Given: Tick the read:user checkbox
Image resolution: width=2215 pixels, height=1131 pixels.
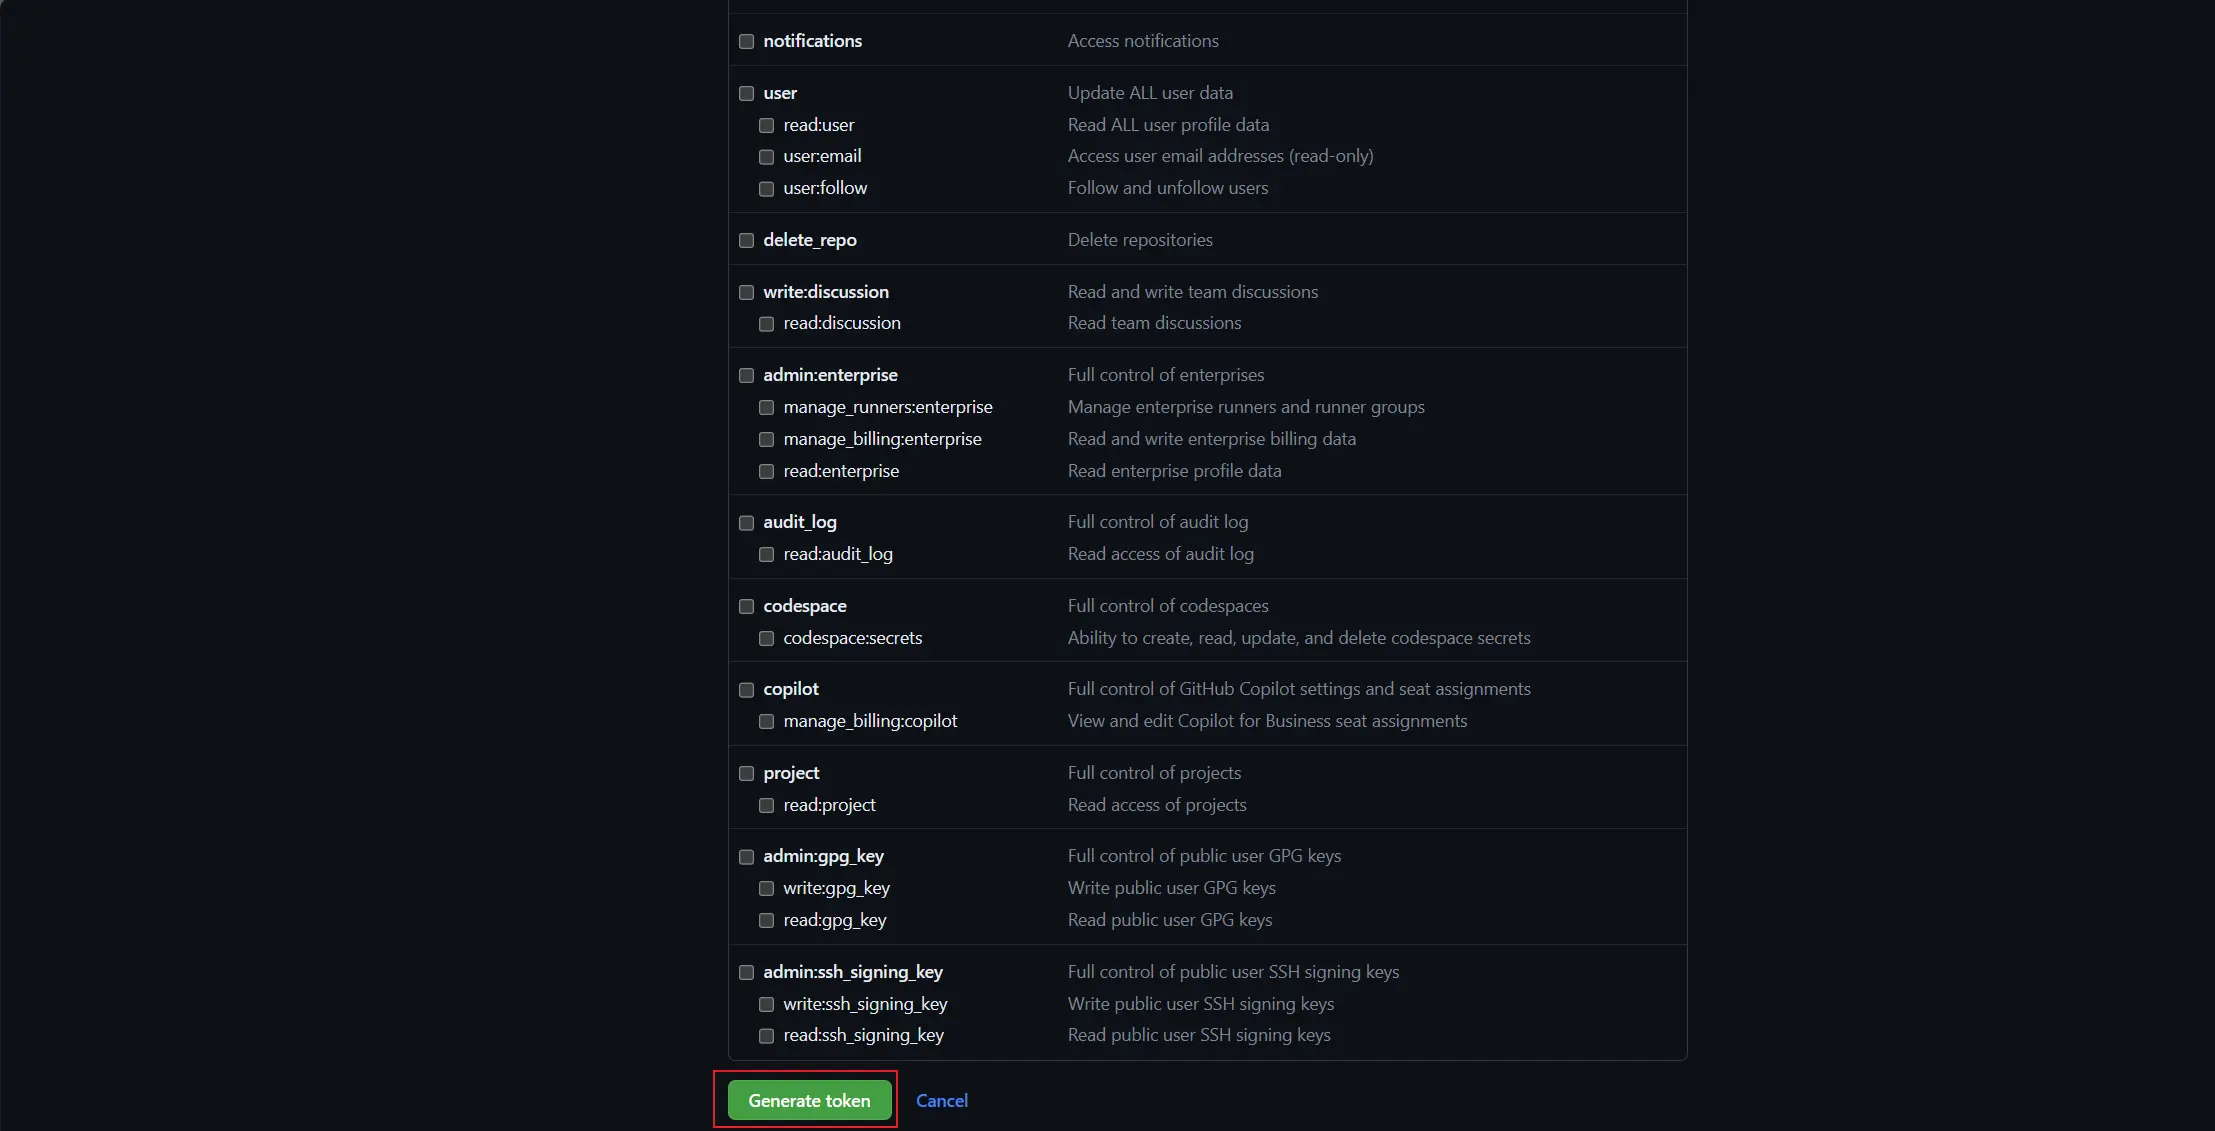Looking at the screenshot, I should click(766, 125).
